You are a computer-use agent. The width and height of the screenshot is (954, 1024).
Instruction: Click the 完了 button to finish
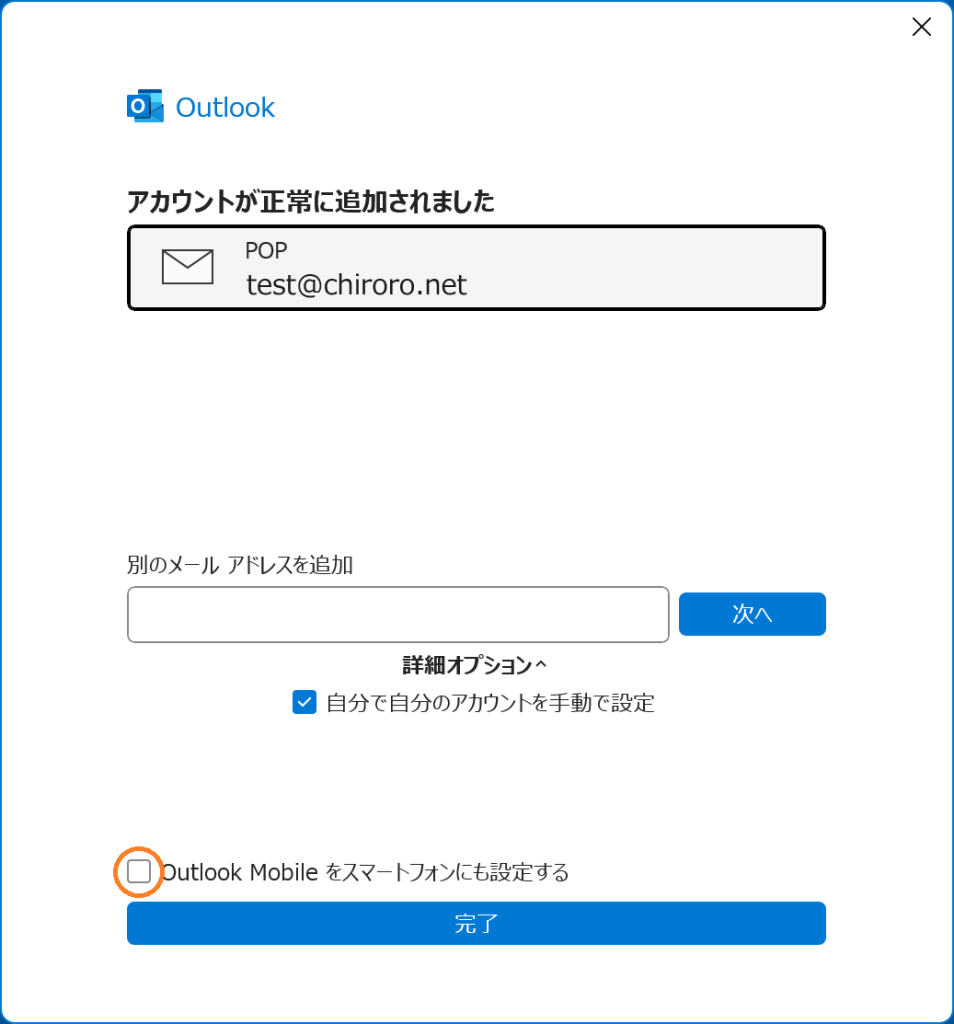click(476, 923)
